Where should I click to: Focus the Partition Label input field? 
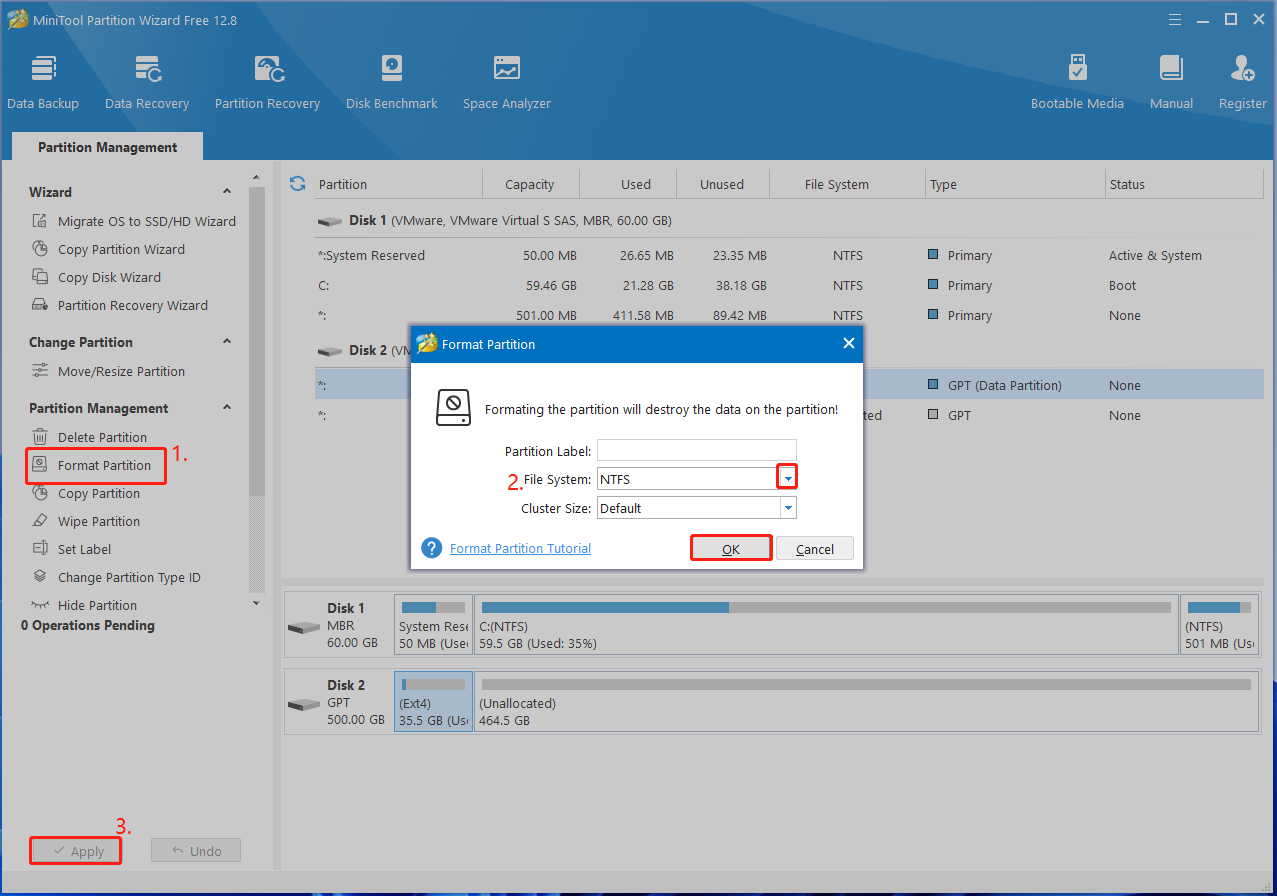pos(697,450)
